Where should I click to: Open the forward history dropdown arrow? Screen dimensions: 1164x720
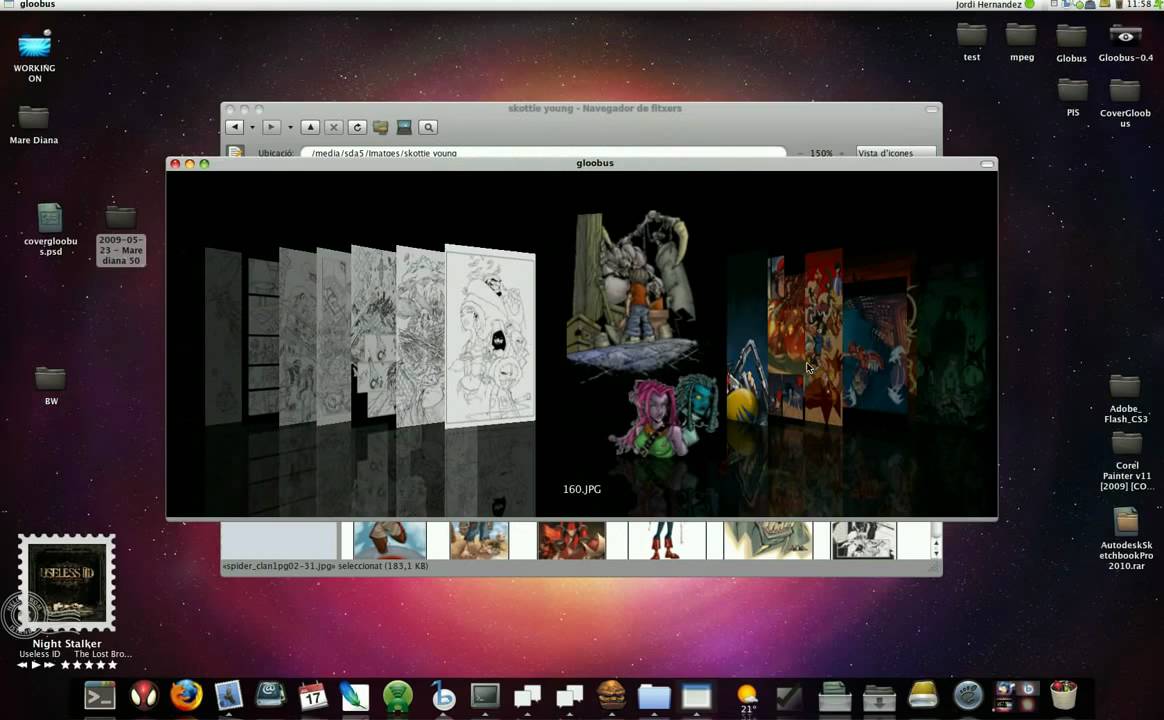[290, 128]
